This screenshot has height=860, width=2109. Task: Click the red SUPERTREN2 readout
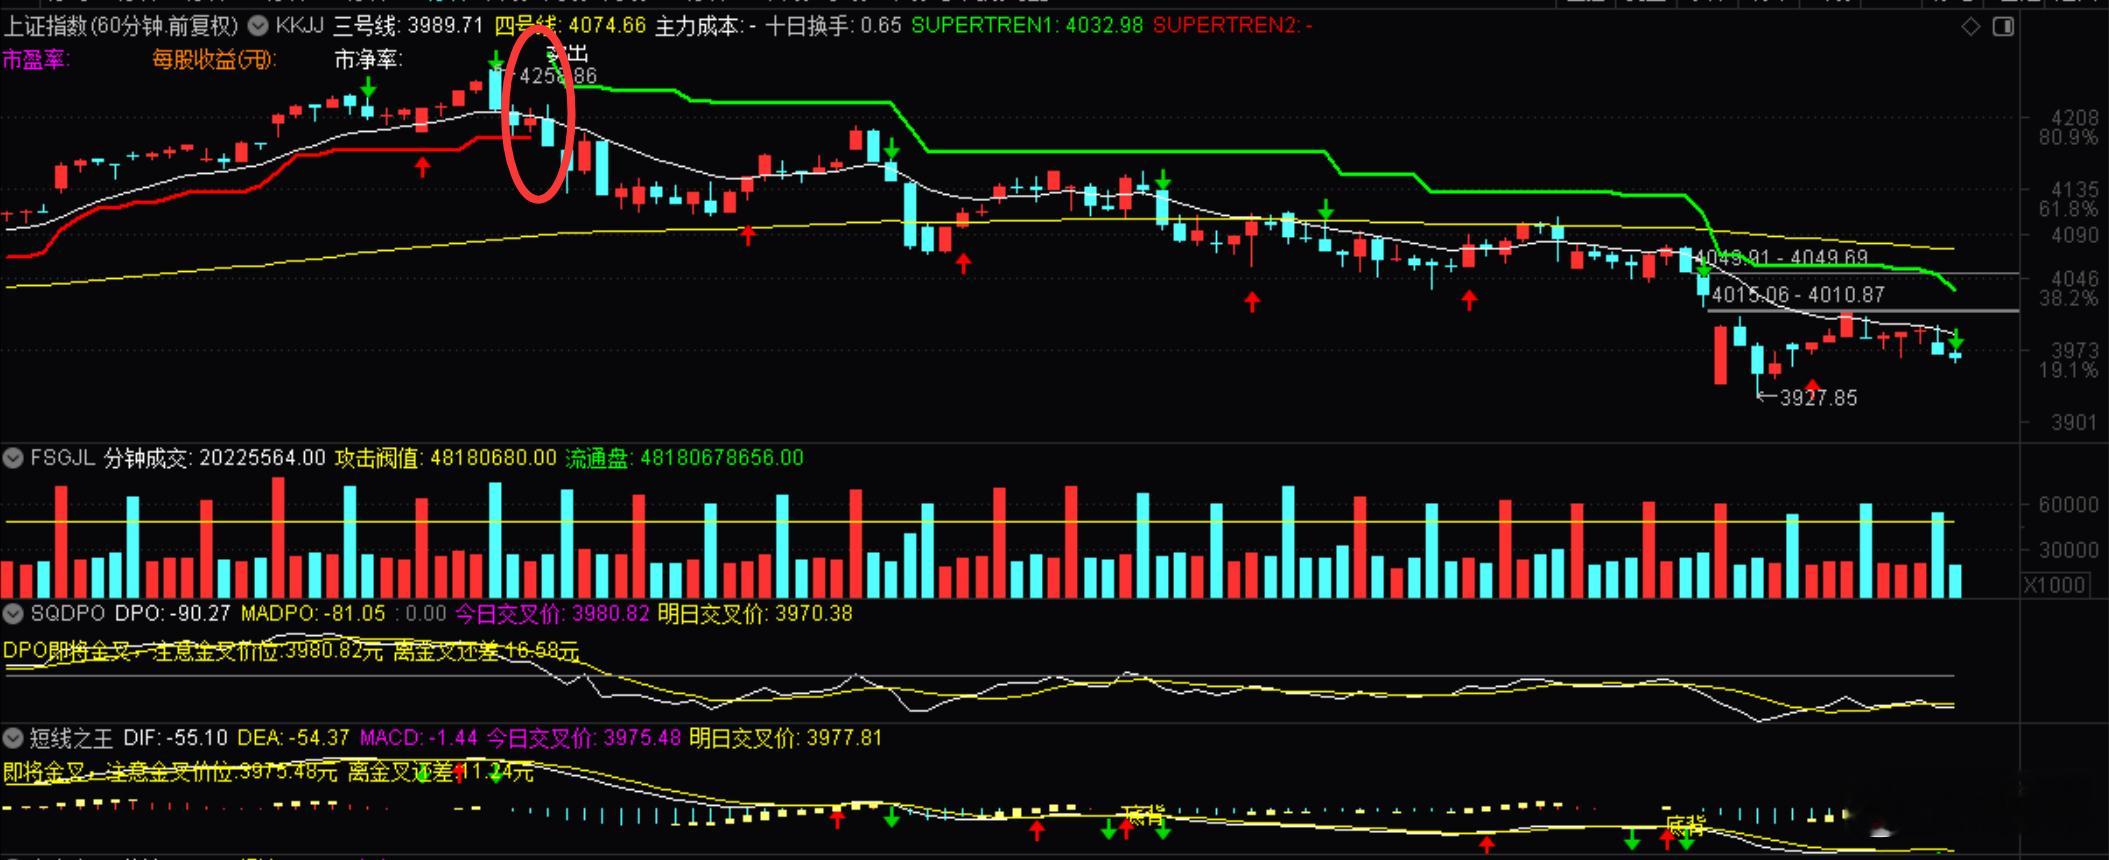coord(1233,25)
